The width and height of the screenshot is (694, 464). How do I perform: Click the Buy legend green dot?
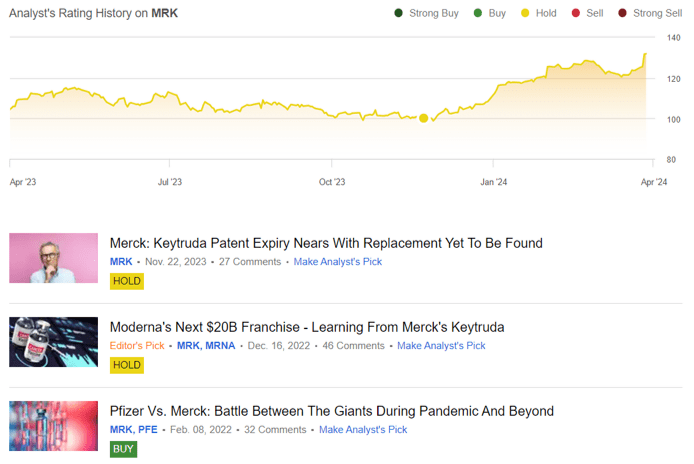coord(478,13)
